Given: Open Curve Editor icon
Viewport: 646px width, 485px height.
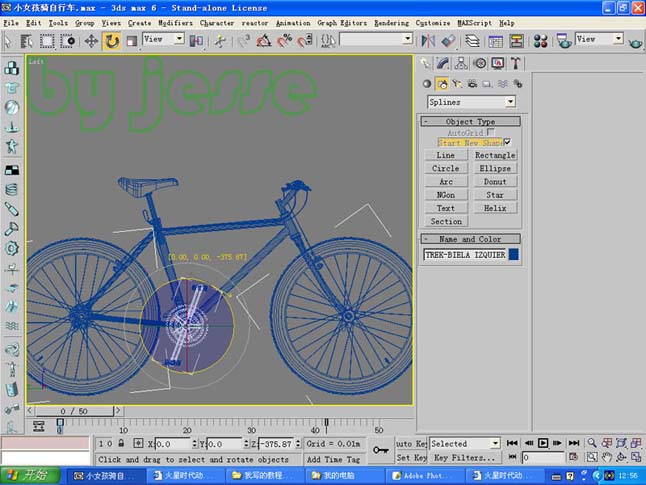Looking at the screenshot, I should coord(496,41).
